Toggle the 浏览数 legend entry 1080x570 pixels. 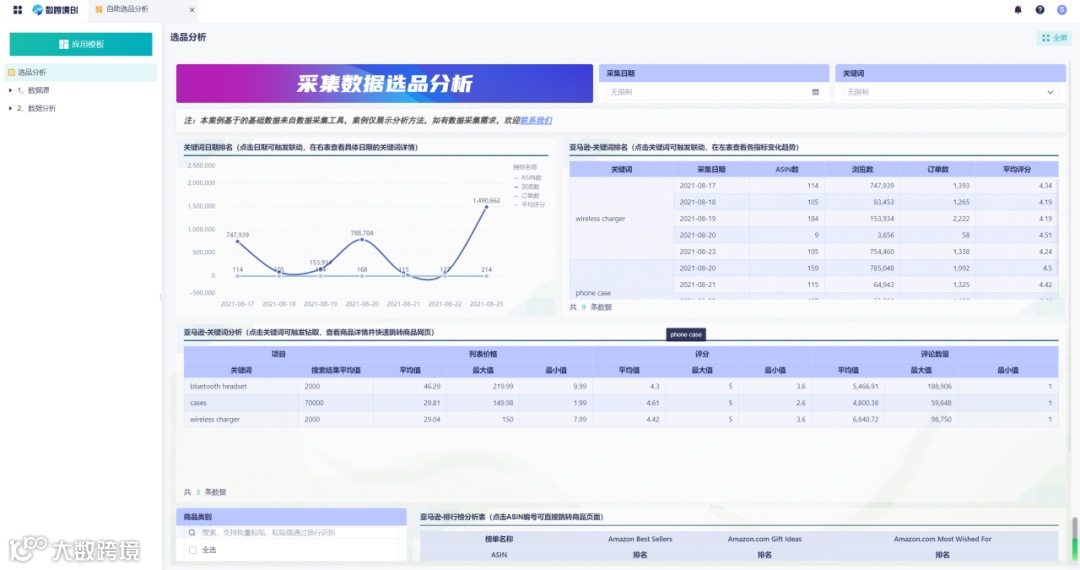[x=527, y=187]
